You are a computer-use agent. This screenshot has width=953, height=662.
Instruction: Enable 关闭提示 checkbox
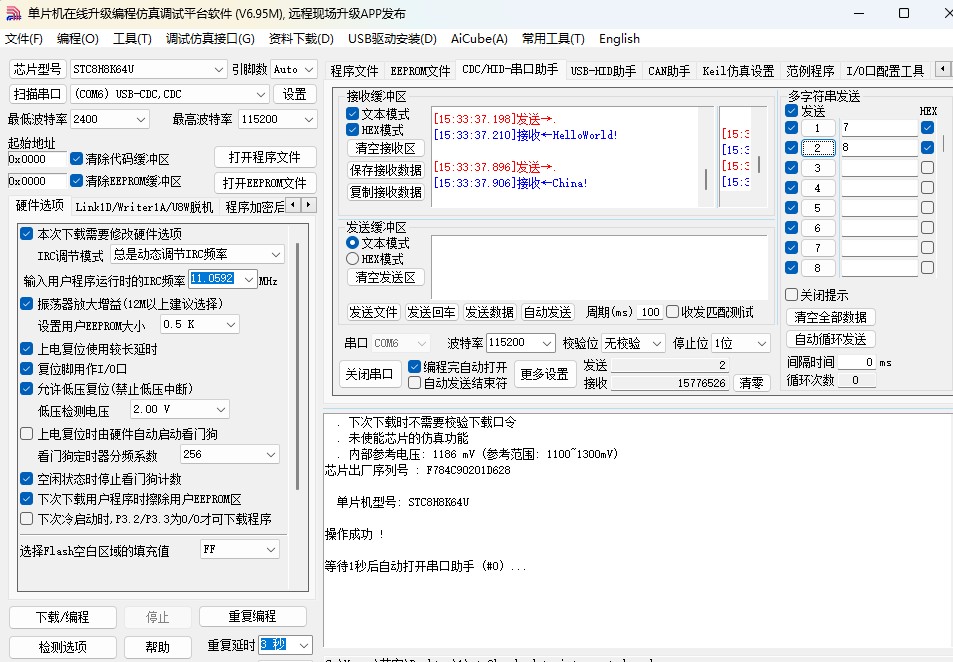791,295
